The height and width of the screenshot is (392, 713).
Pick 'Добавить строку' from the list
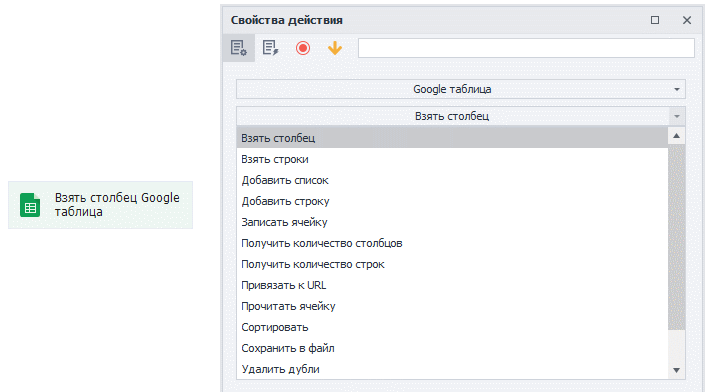tap(452, 201)
